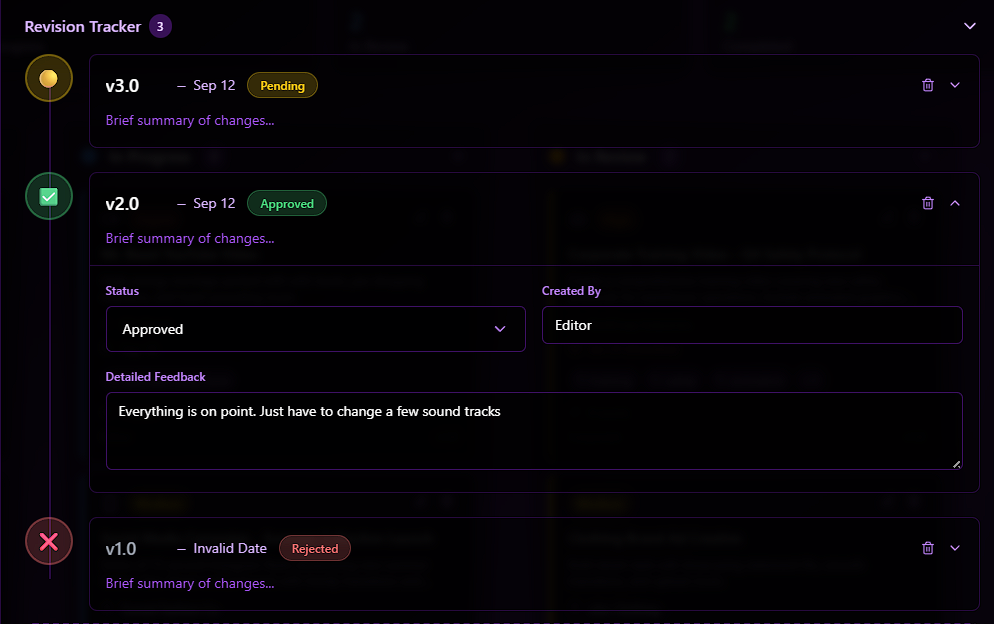Click the red X status icon for v1.0
994x624 pixels.
tap(49, 541)
